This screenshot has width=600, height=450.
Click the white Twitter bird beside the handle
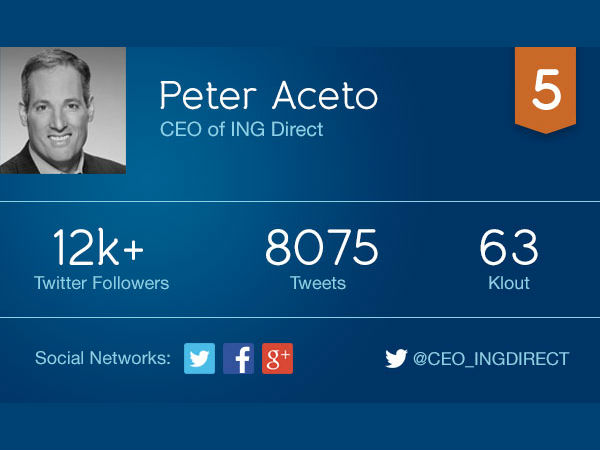point(396,359)
